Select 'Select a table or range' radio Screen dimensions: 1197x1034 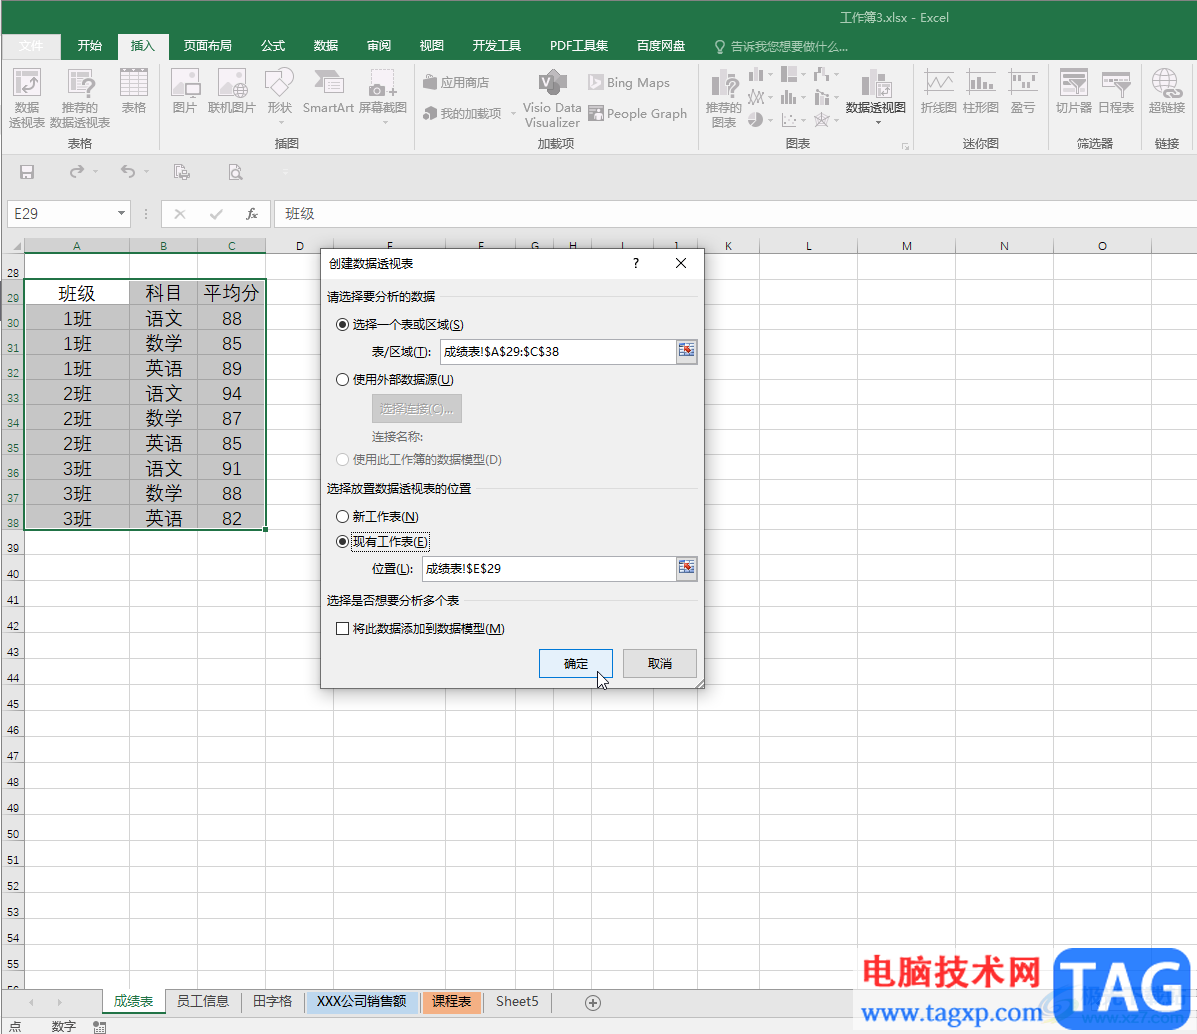(x=342, y=325)
